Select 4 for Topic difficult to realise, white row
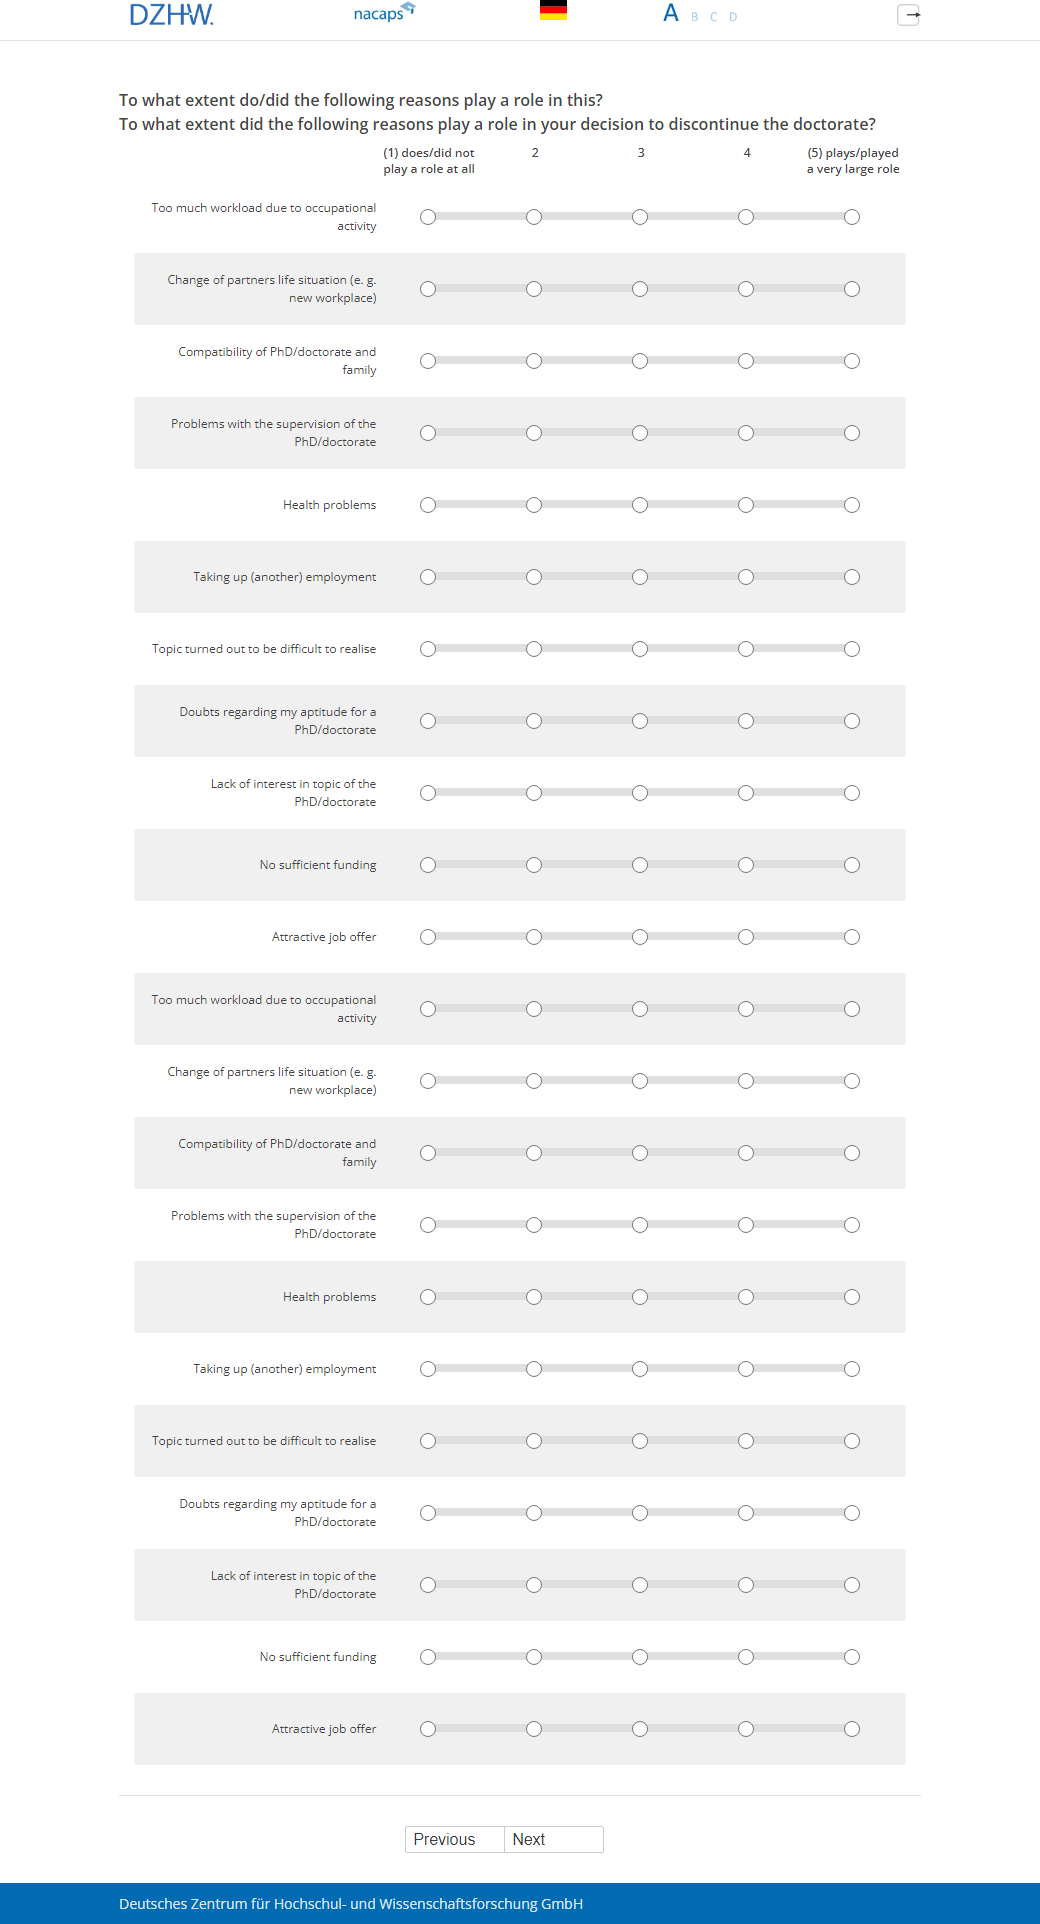The width and height of the screenshot is (1040, 1924). click(x=746, y=649)
